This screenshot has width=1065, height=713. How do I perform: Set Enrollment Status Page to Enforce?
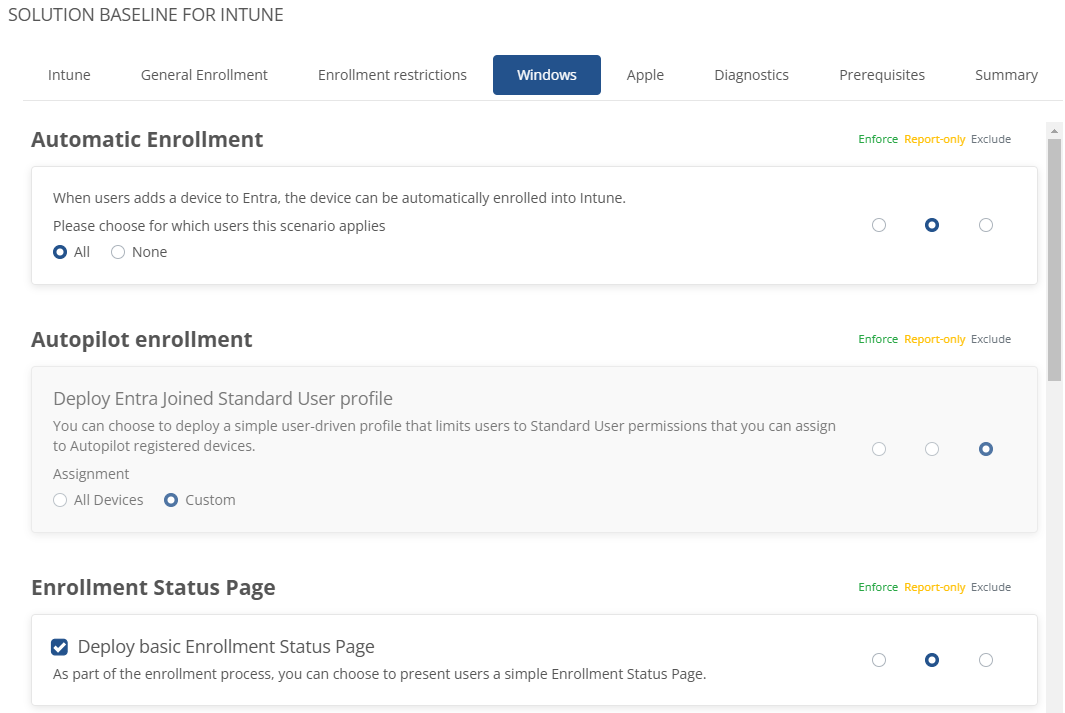coord(879,660)
